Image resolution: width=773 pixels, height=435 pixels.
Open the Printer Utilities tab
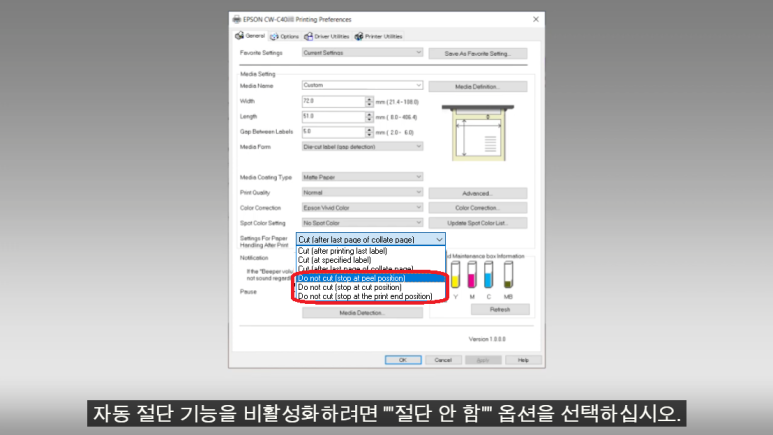coord(379,36)
